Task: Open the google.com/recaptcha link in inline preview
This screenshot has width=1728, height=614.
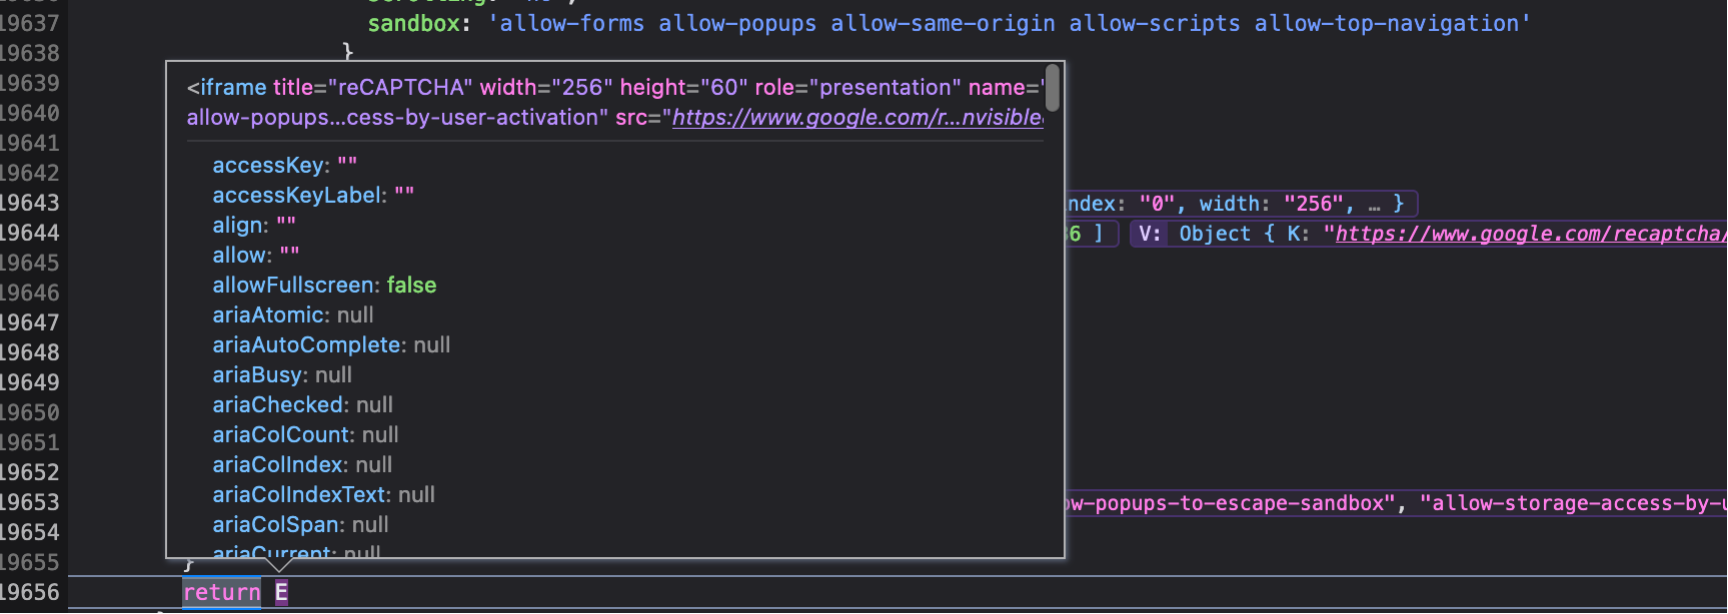Action: click(x=1530, y=234)
